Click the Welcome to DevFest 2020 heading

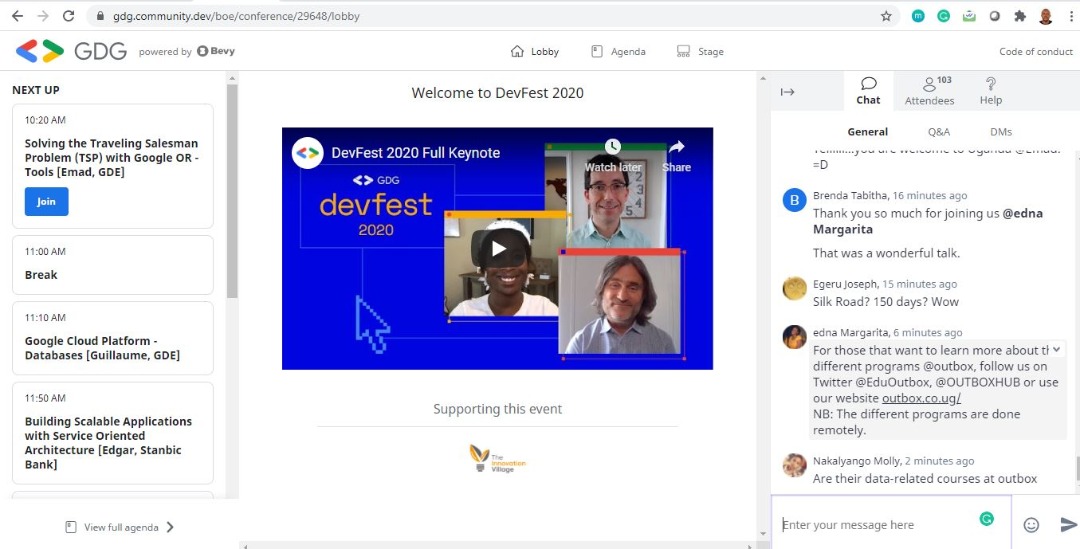click(497, 93)
